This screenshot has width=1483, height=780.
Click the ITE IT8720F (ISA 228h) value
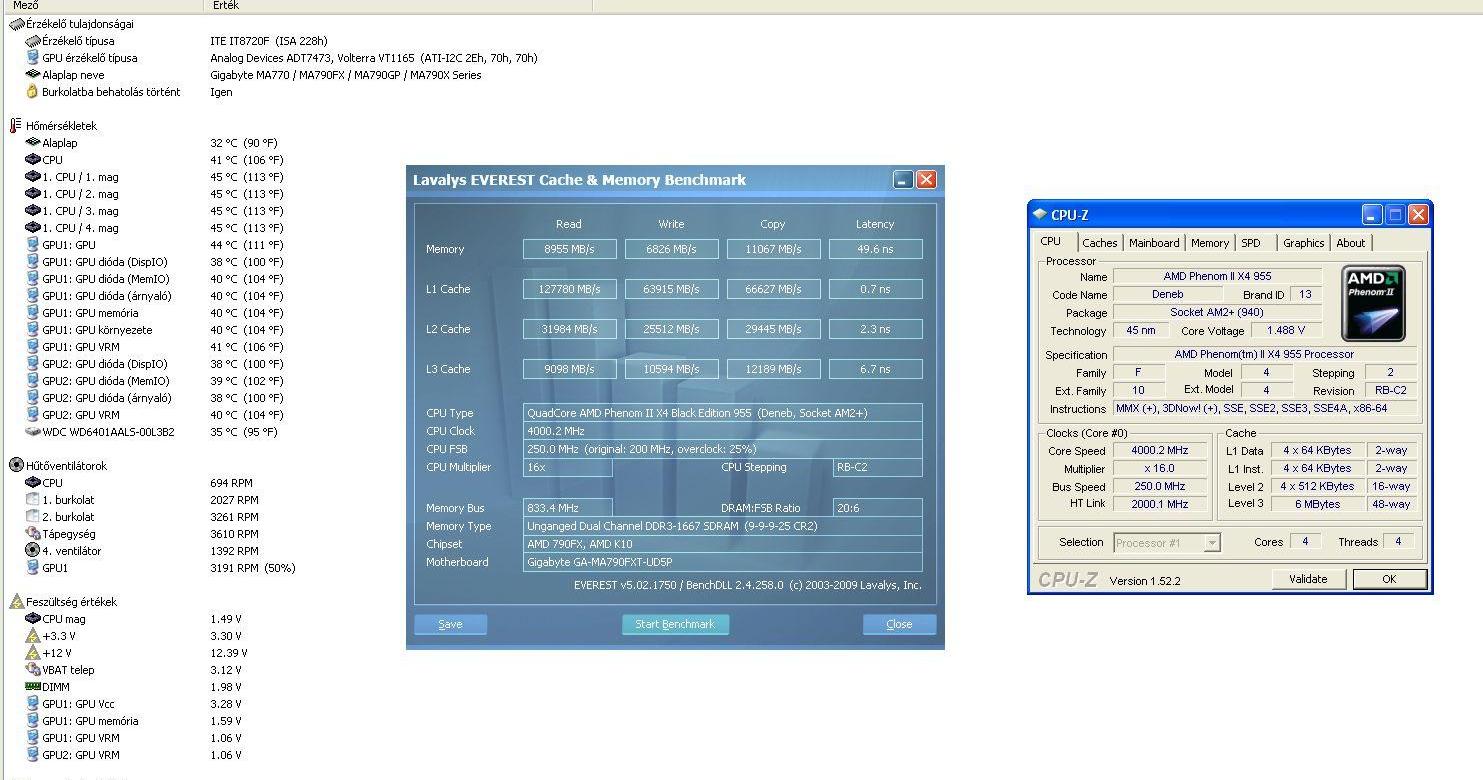coord(269,41)
